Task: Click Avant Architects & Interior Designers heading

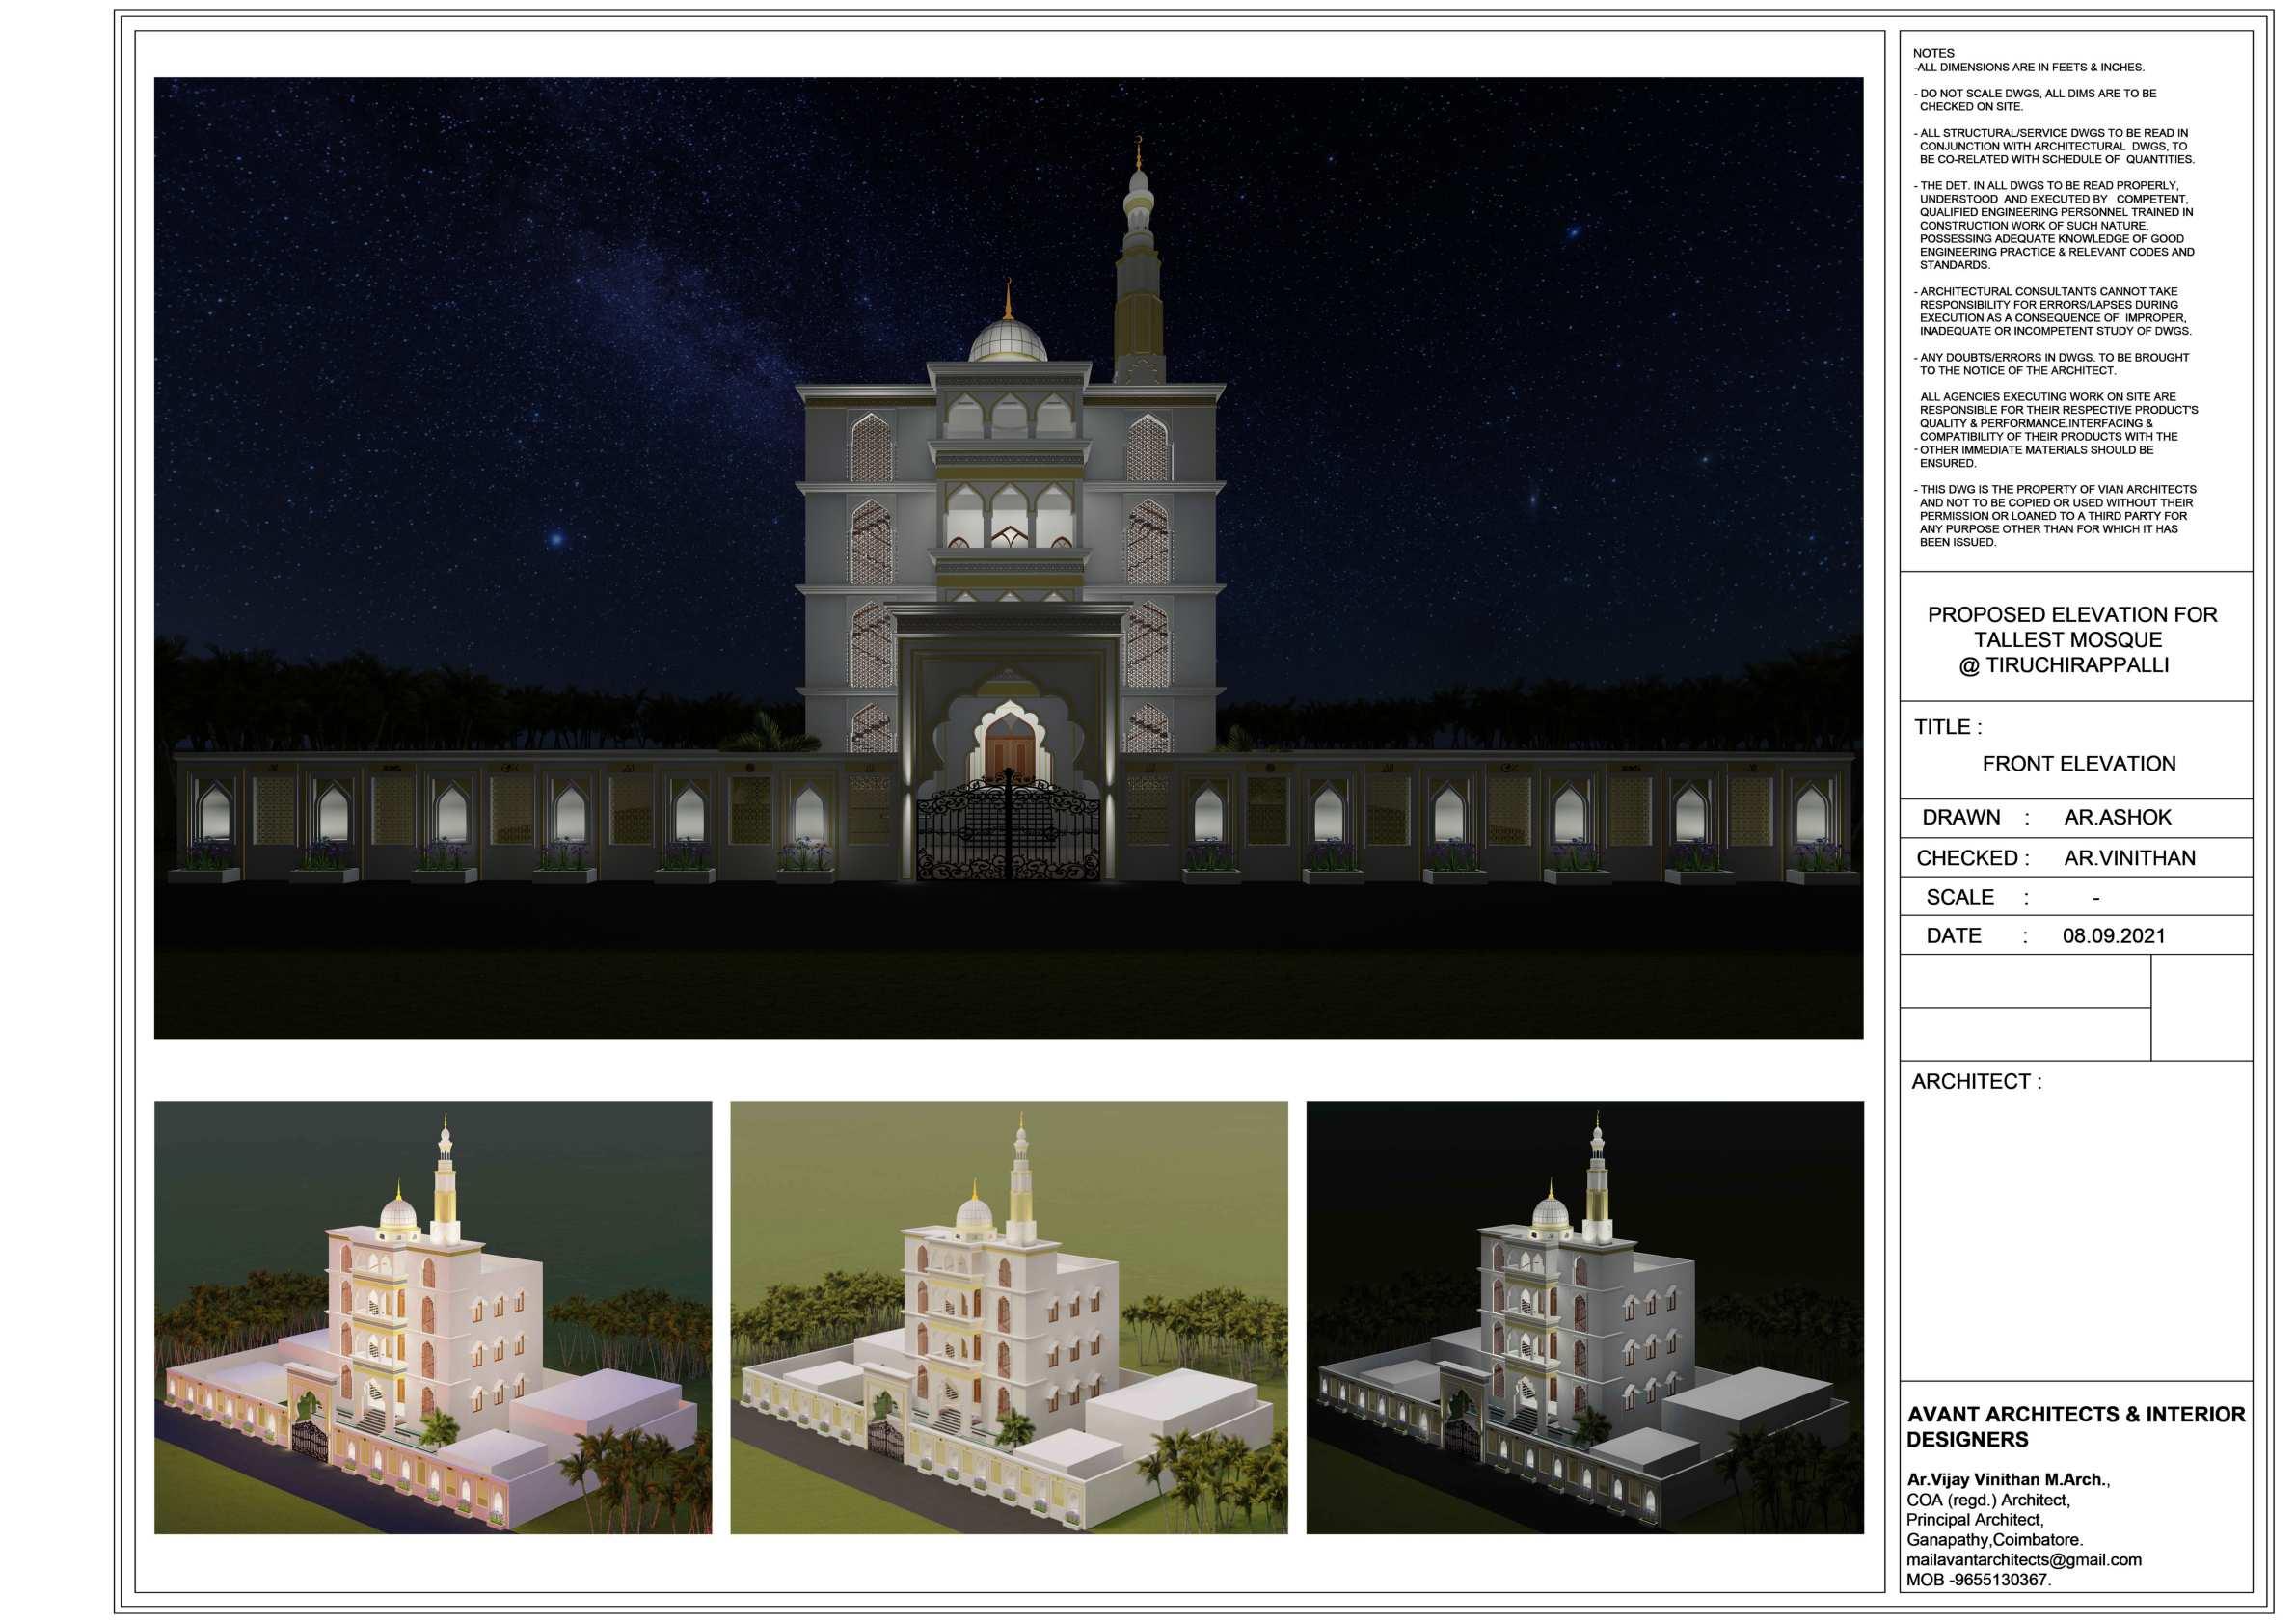Action: coord(2075,1427)
